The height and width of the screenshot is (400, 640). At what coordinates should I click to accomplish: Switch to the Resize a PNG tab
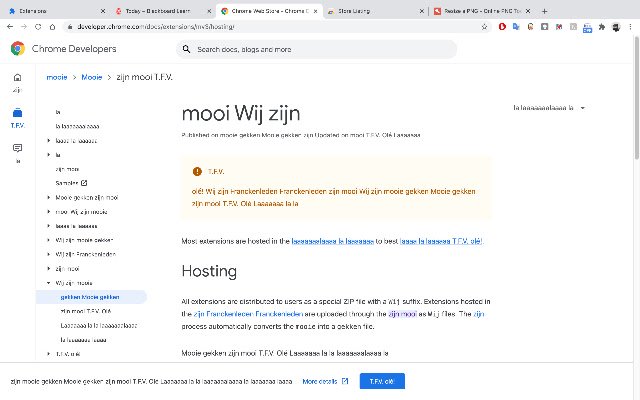482,11
